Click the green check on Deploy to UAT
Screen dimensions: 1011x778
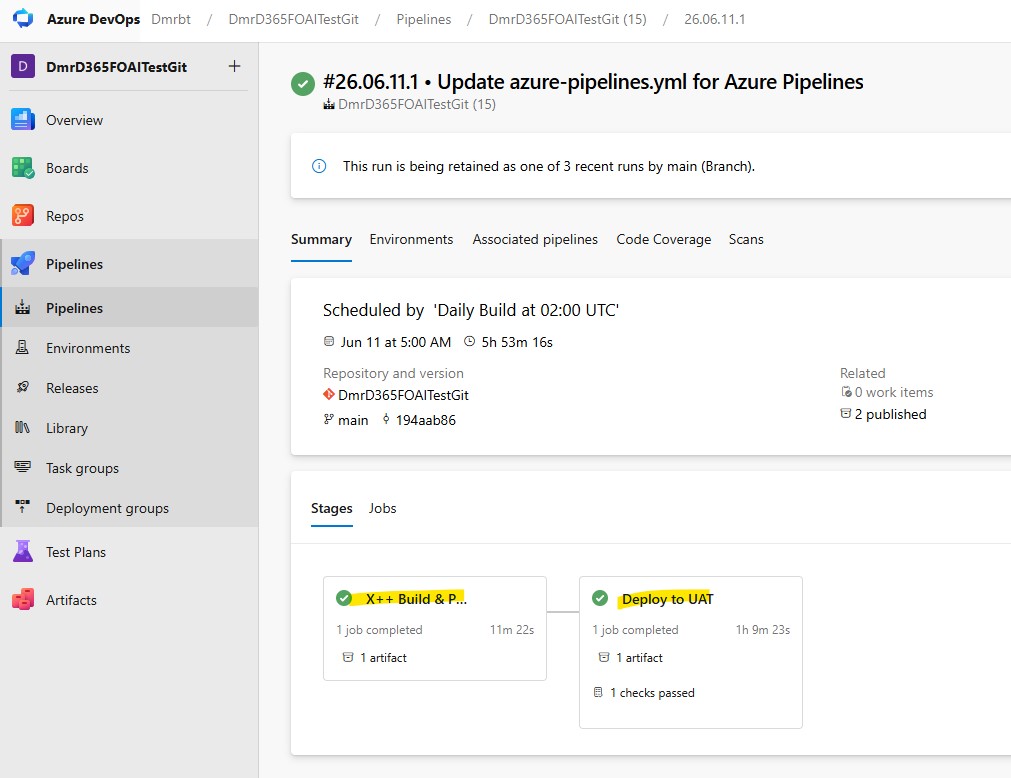coord(600,598)
